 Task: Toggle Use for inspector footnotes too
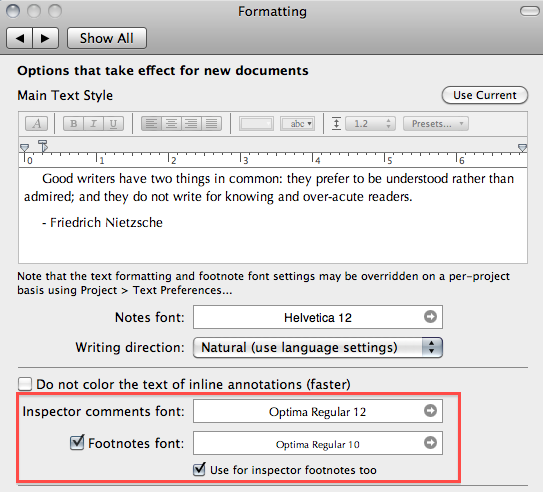click(199, 469)
